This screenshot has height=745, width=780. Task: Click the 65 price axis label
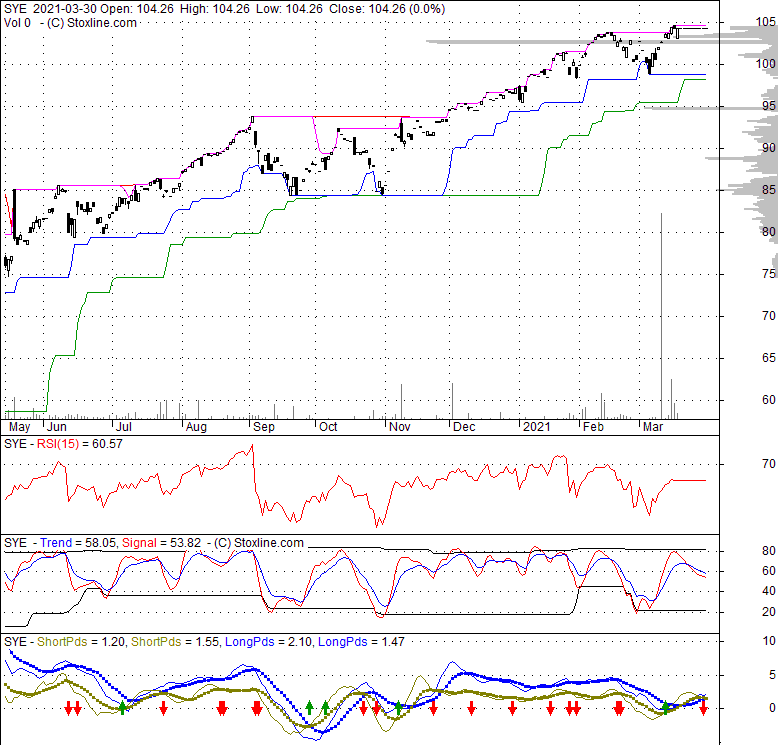point(769,358)
